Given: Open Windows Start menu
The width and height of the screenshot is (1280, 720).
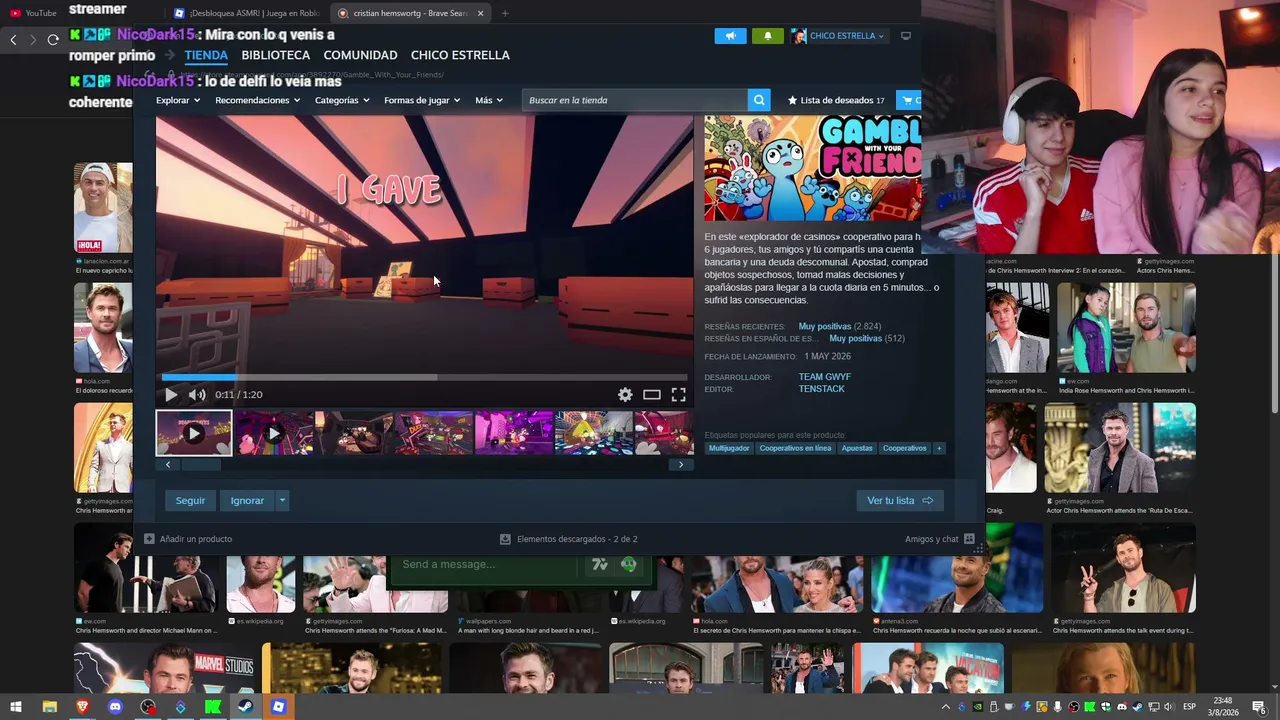Looking at the screenshot, I should (16, 707).
